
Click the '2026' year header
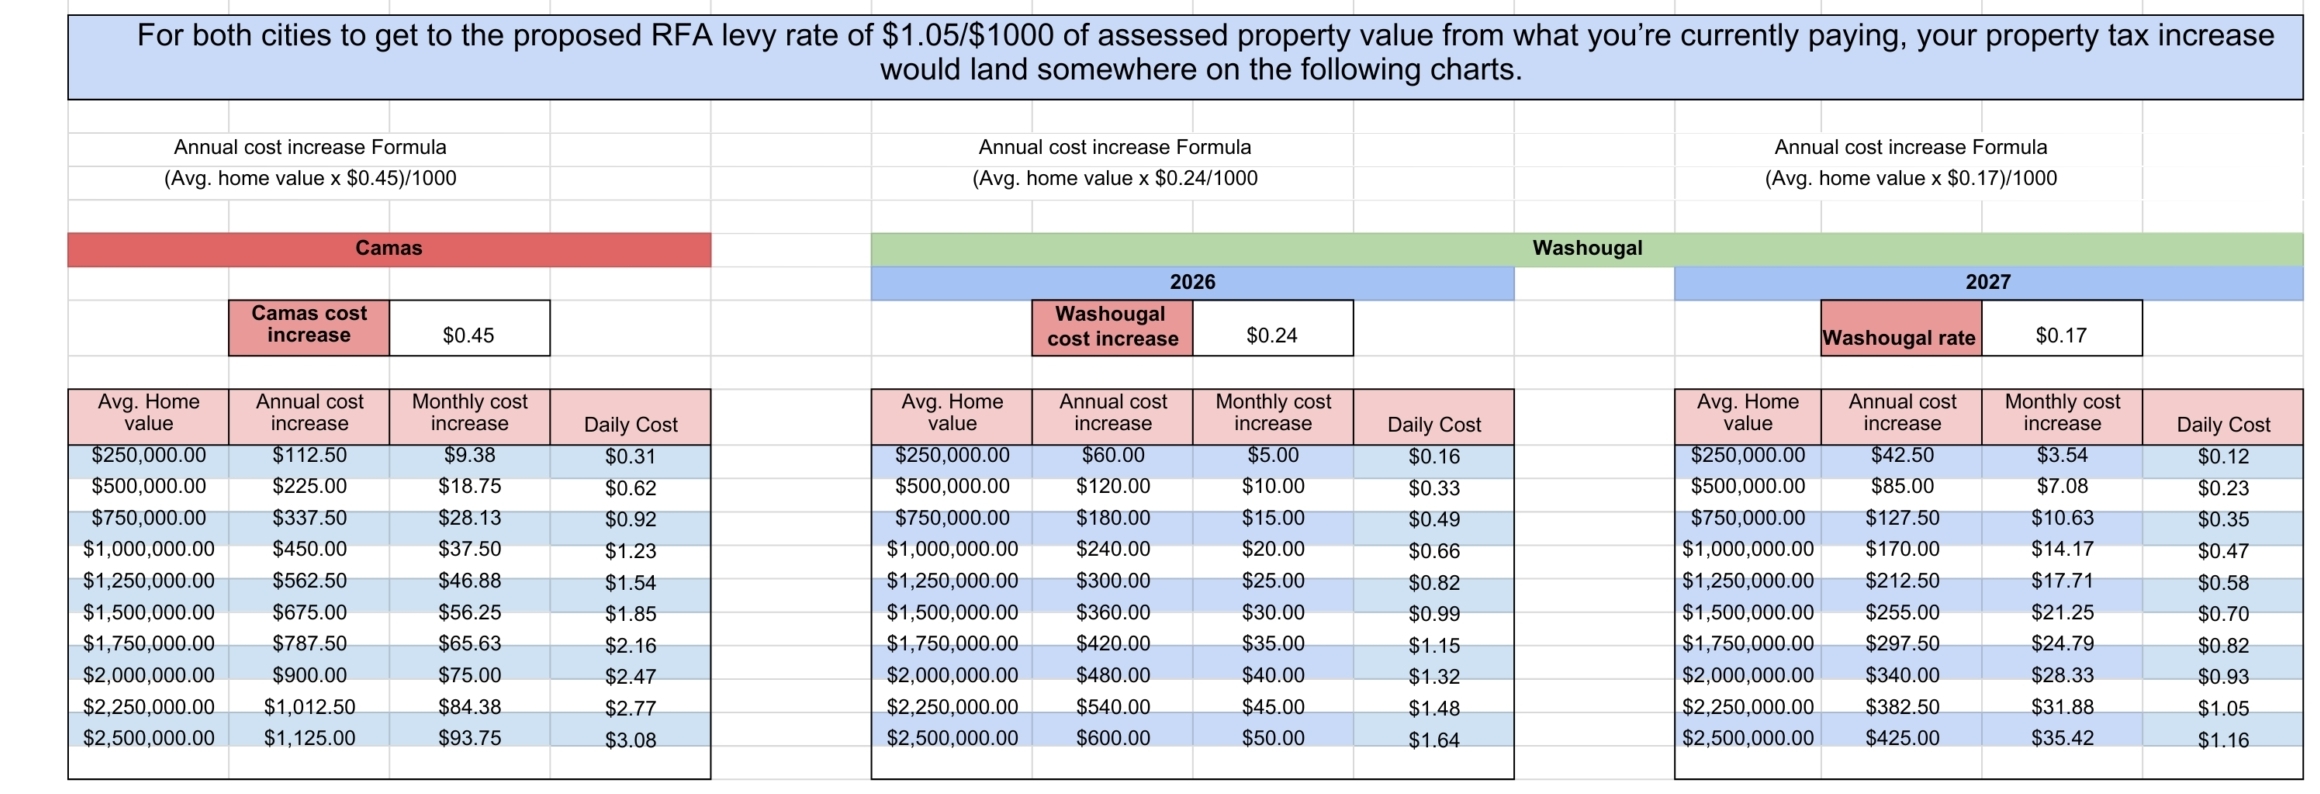(x=1193, y=283)
